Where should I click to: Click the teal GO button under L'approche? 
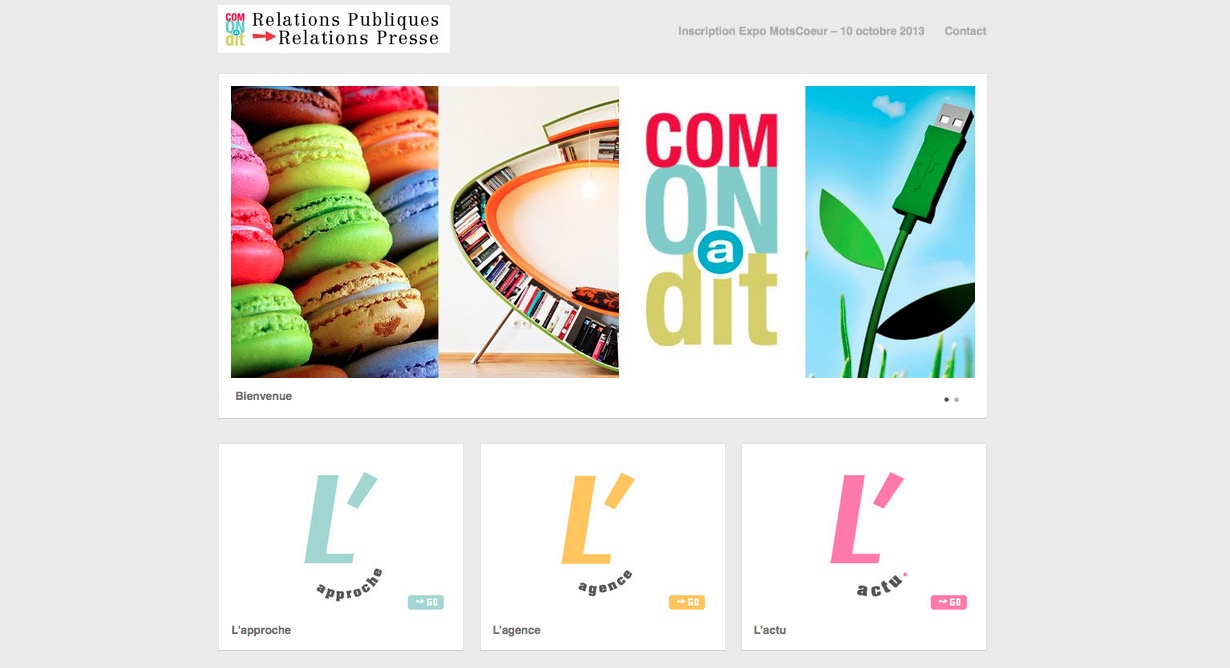(x=425, y=602)
